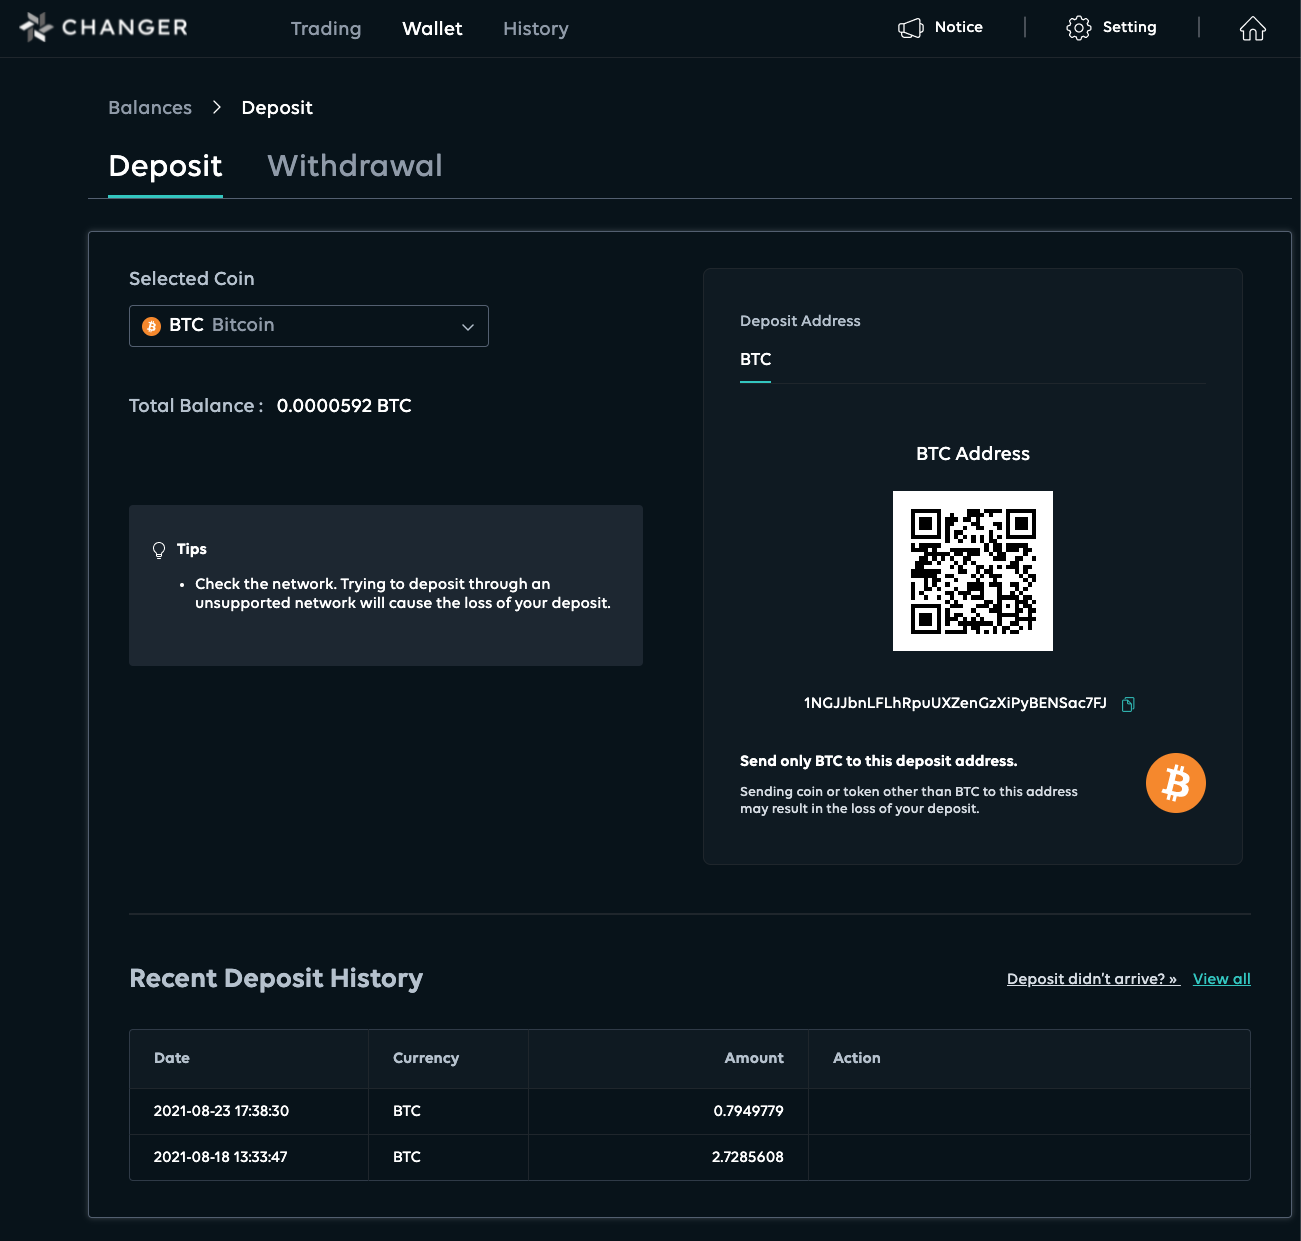Click the Amount column header
Image resolution: width=1301 pixels, height=1241 pixels.
[x=754, y=1058]
